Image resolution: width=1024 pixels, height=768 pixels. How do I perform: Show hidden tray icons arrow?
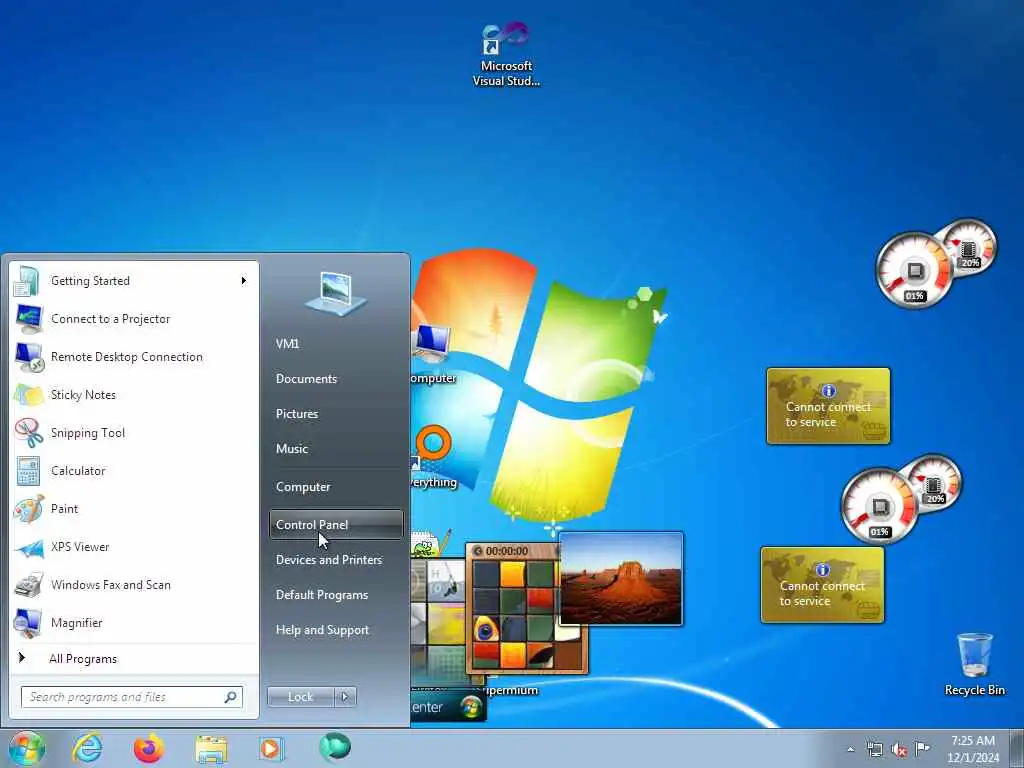pyautogui.click(x=850, y=750)
